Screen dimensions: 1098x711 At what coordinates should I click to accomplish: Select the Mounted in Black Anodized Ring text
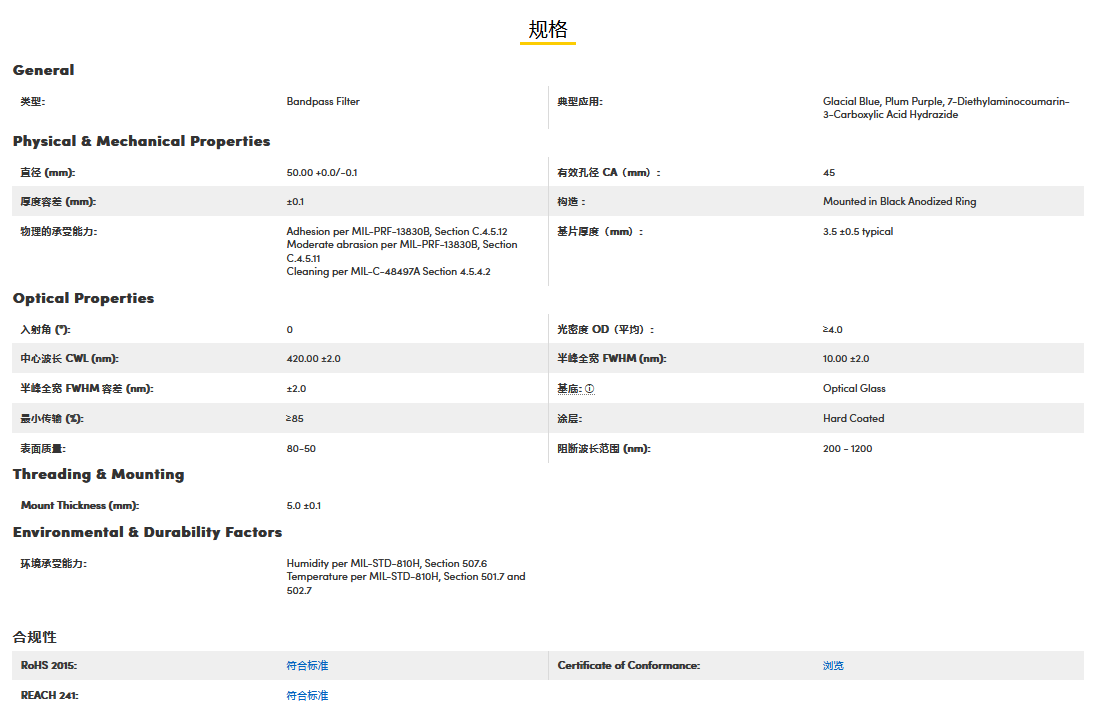point(899,202)
